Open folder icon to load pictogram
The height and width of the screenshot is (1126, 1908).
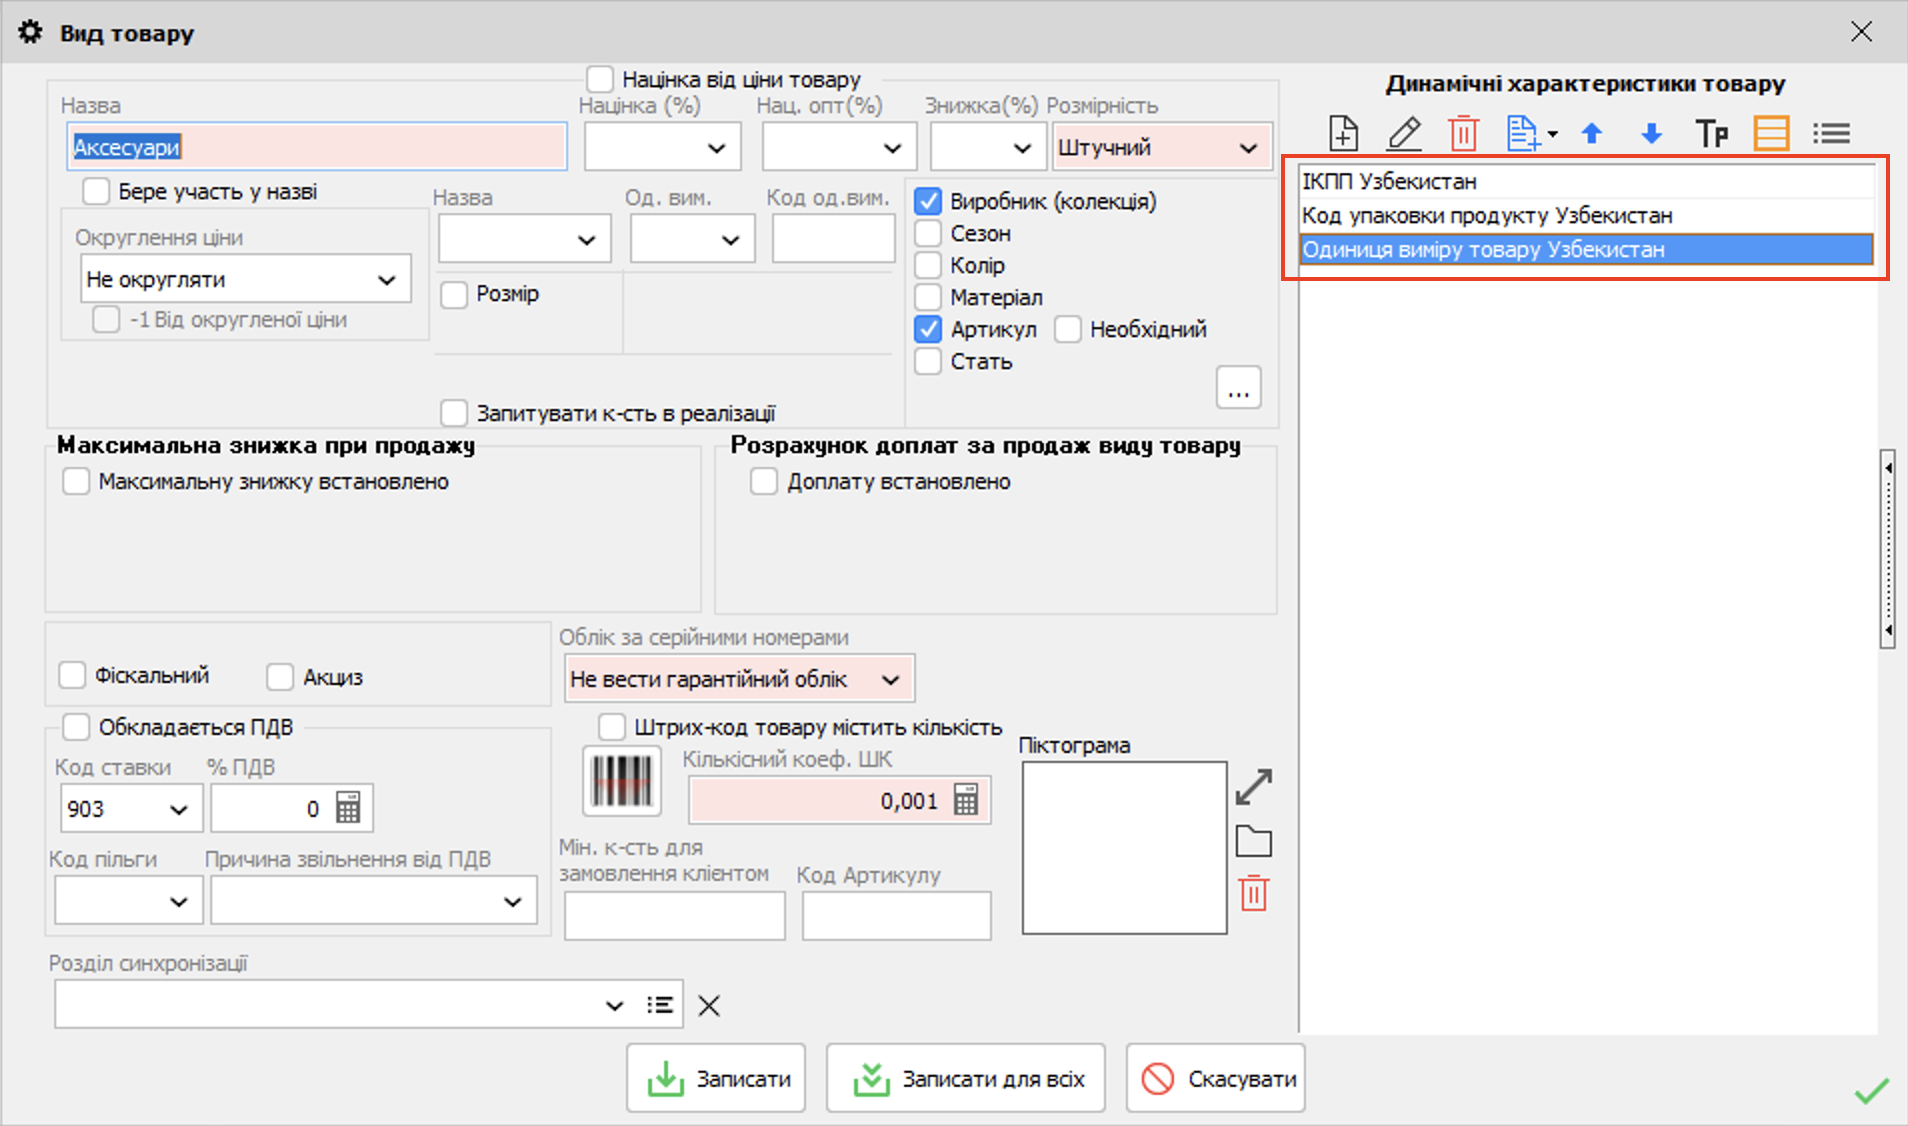[1253, 842]
